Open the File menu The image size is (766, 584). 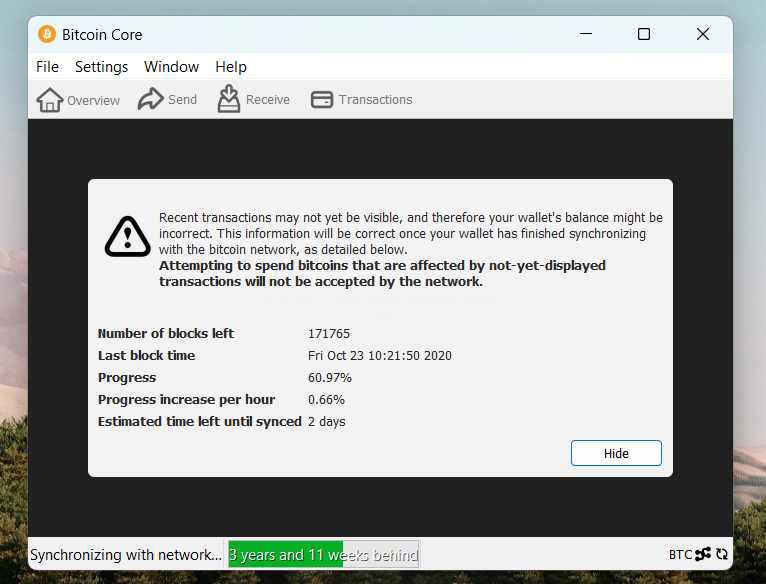point(47,66)
